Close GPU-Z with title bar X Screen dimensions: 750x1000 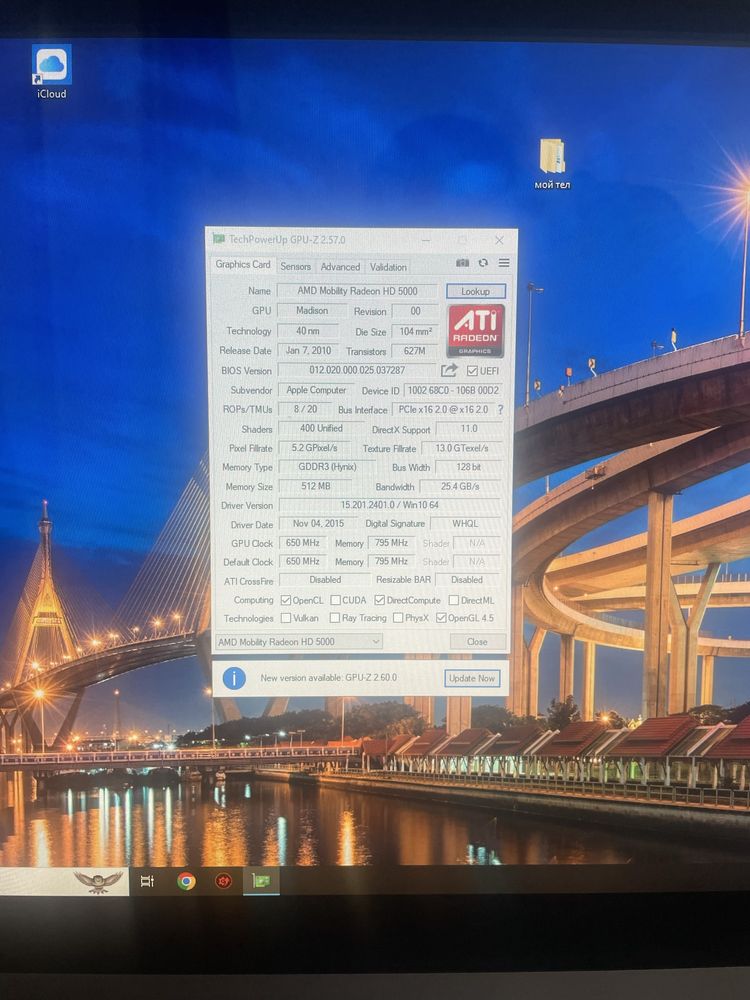pyautogui.click(x=499, y=240)
